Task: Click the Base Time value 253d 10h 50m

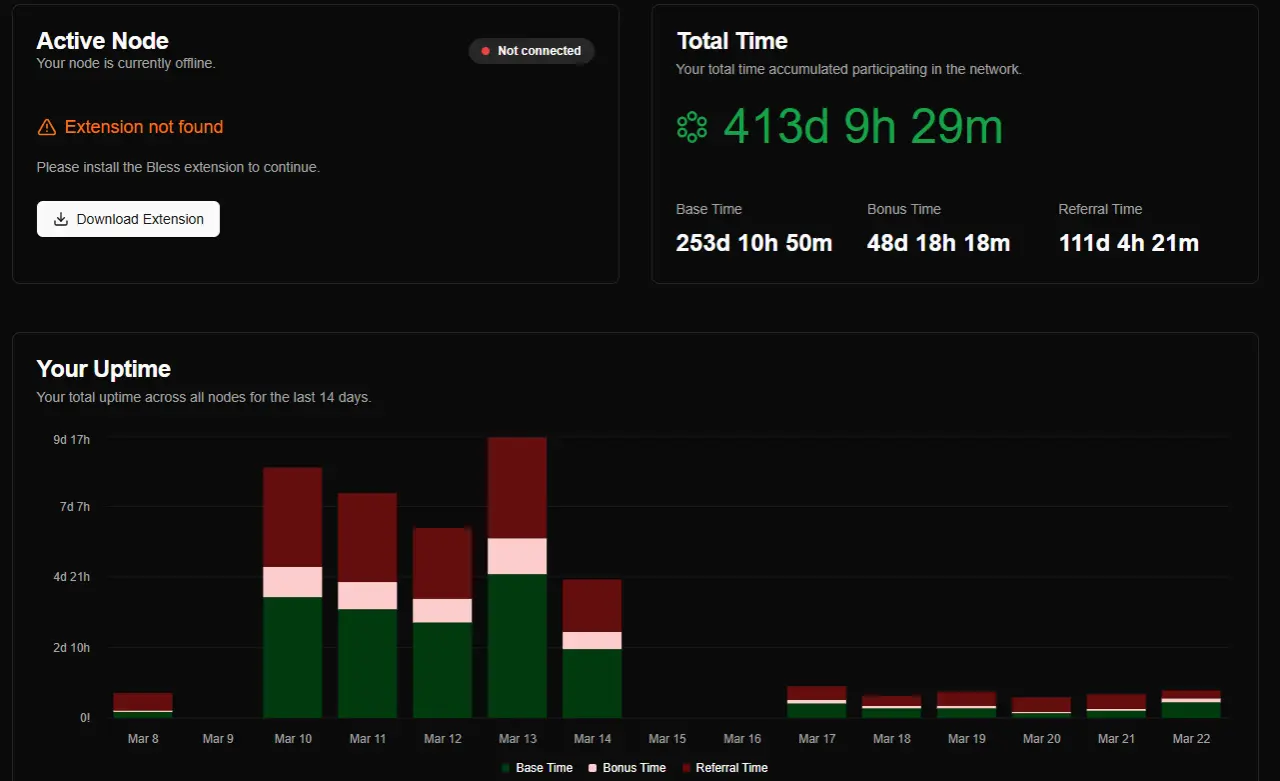Action: 754,243
